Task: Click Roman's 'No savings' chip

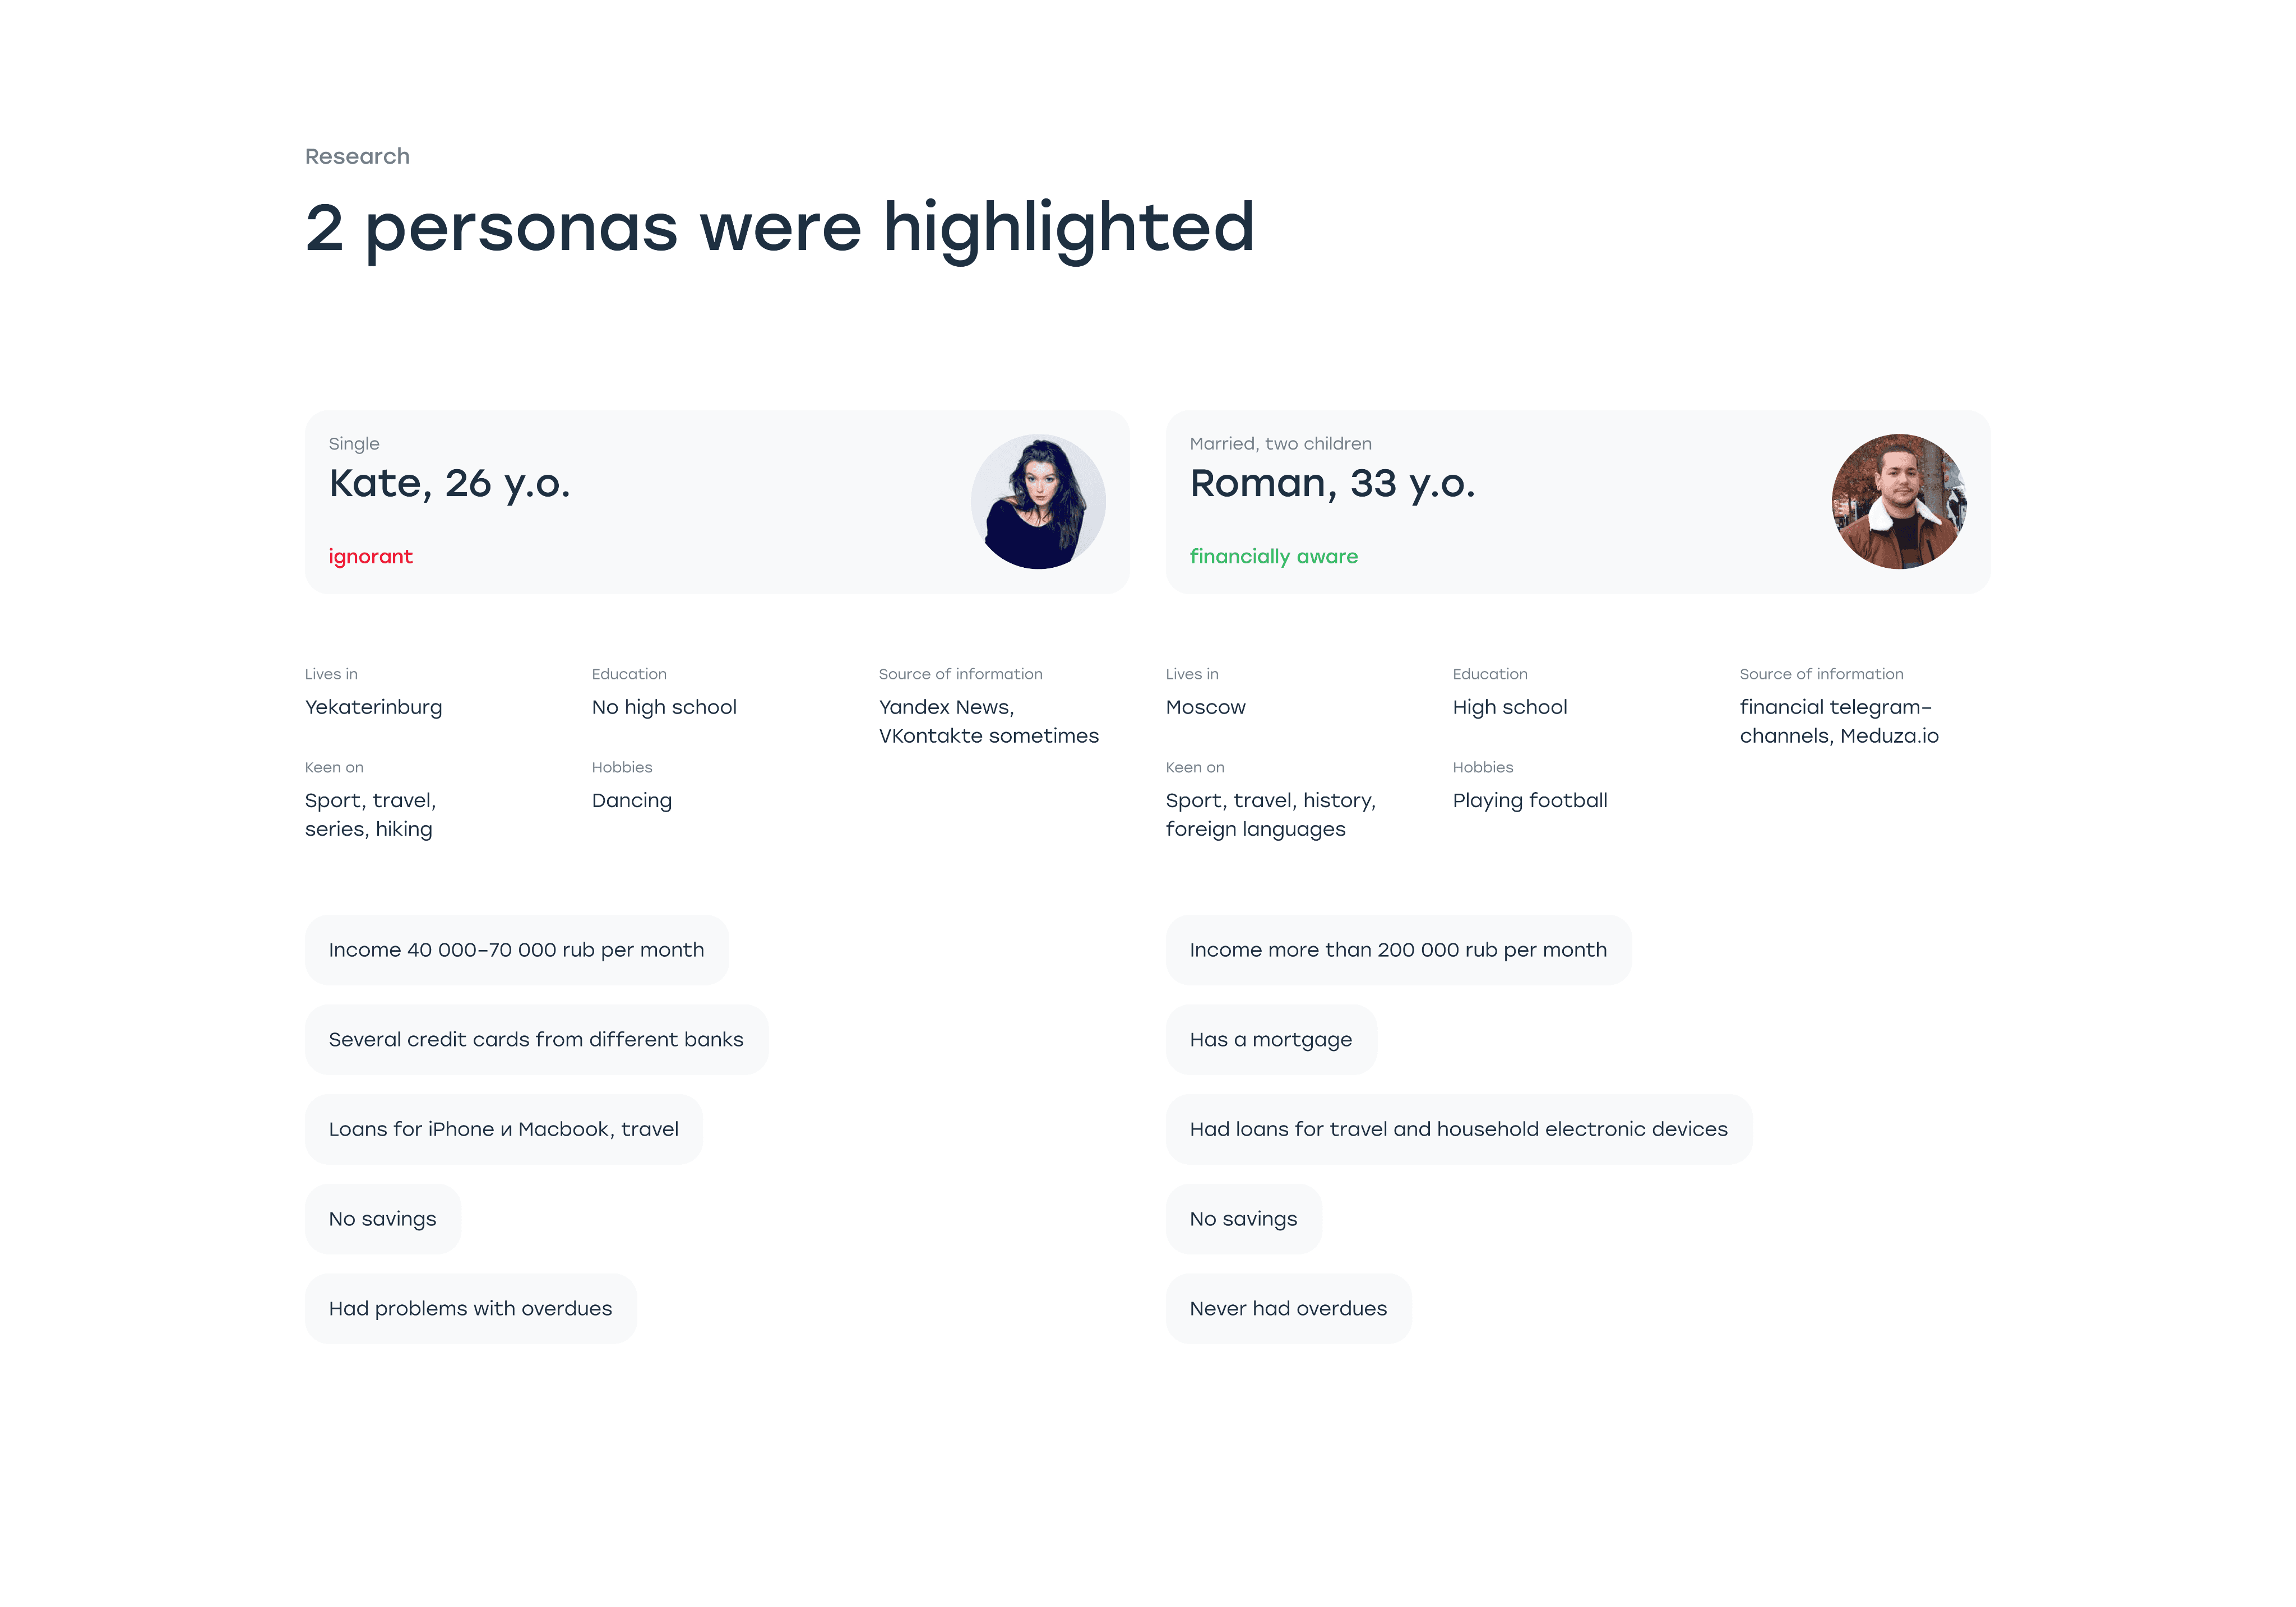Action: [x=1243, y=1219]
